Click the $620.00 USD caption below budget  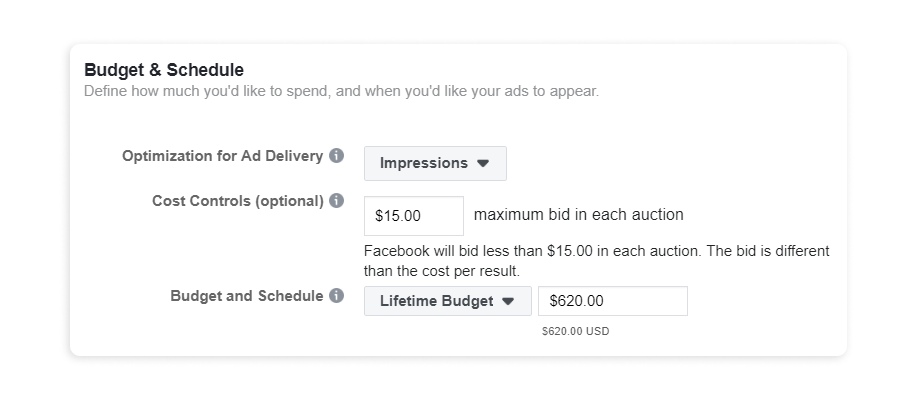pos(576,331)
